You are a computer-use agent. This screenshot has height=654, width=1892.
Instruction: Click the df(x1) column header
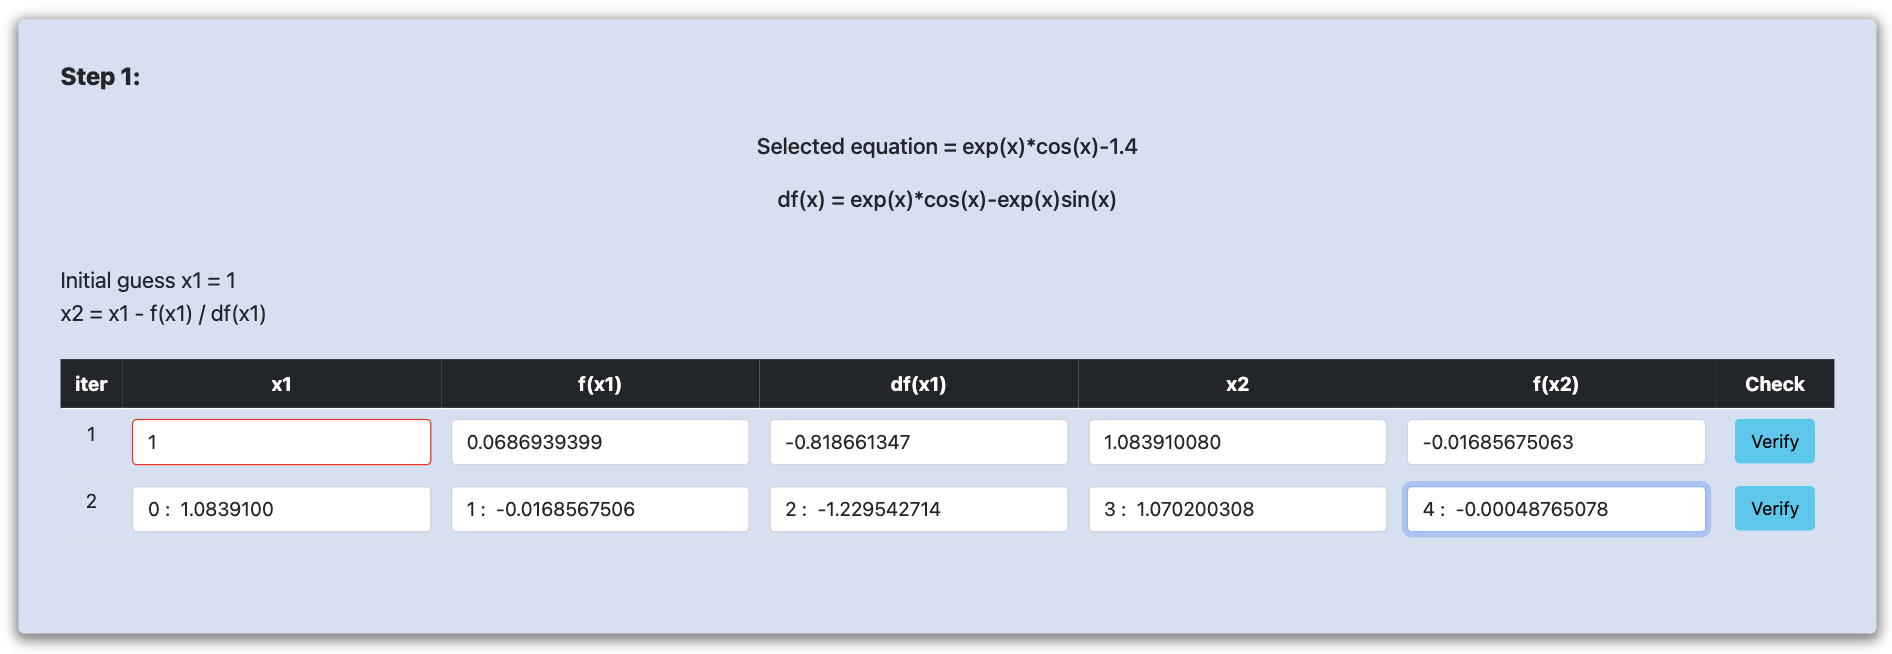coord(918,384)
